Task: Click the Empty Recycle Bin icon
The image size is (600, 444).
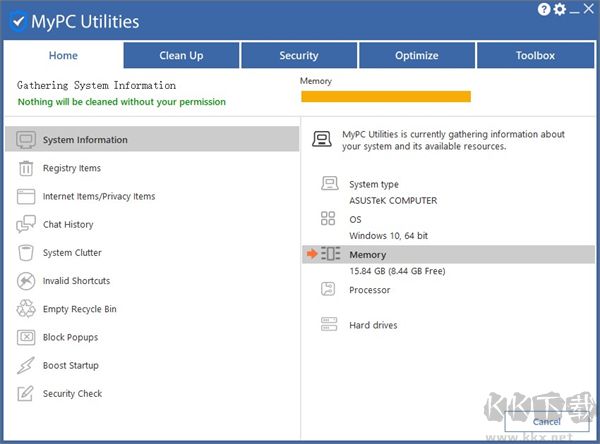Action: (26, 309)
